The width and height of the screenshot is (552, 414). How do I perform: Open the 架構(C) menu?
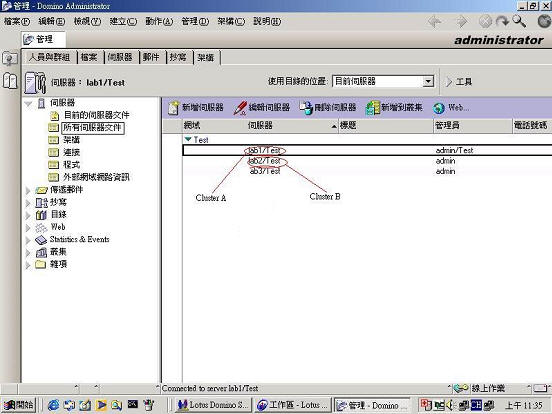click(x=231, y=21)
